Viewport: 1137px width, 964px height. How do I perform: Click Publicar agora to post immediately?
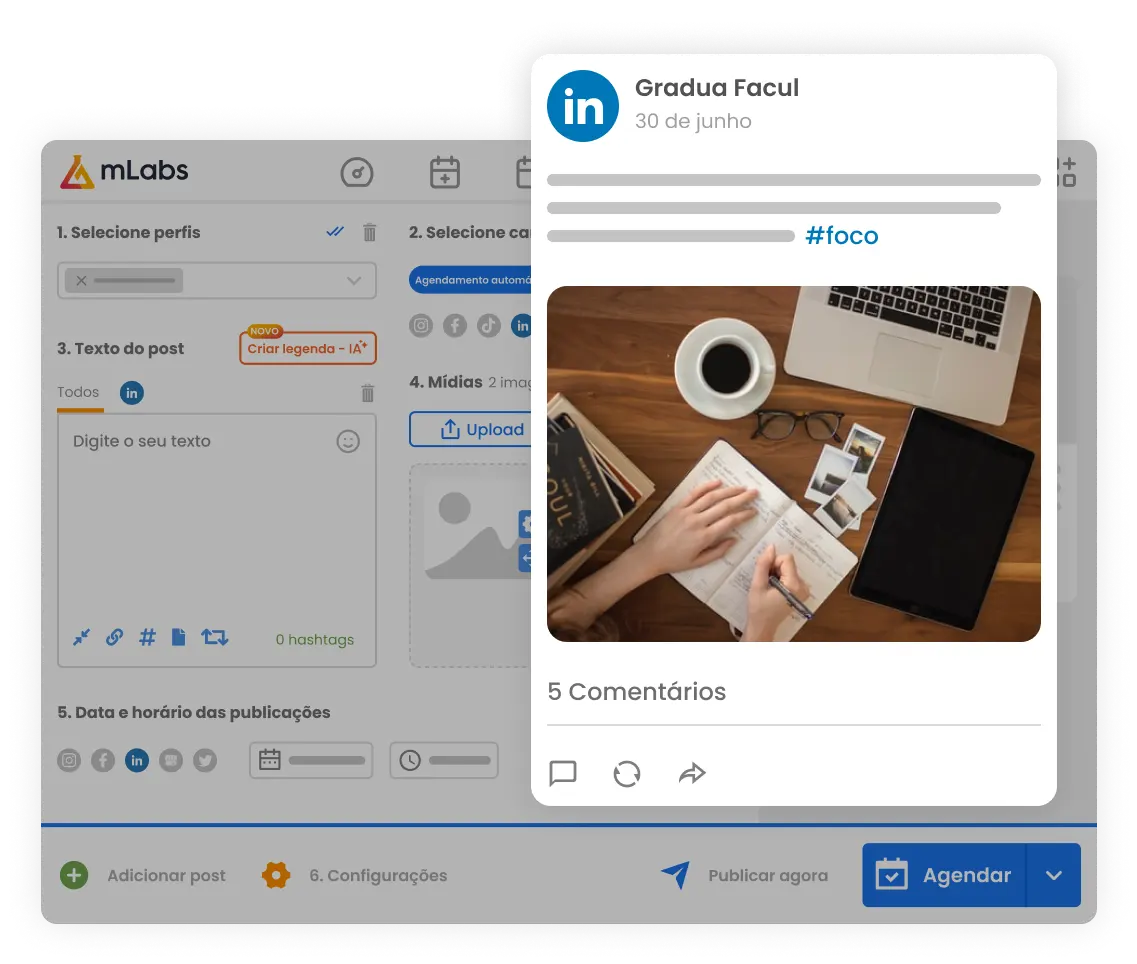click(x=767, y=875)
